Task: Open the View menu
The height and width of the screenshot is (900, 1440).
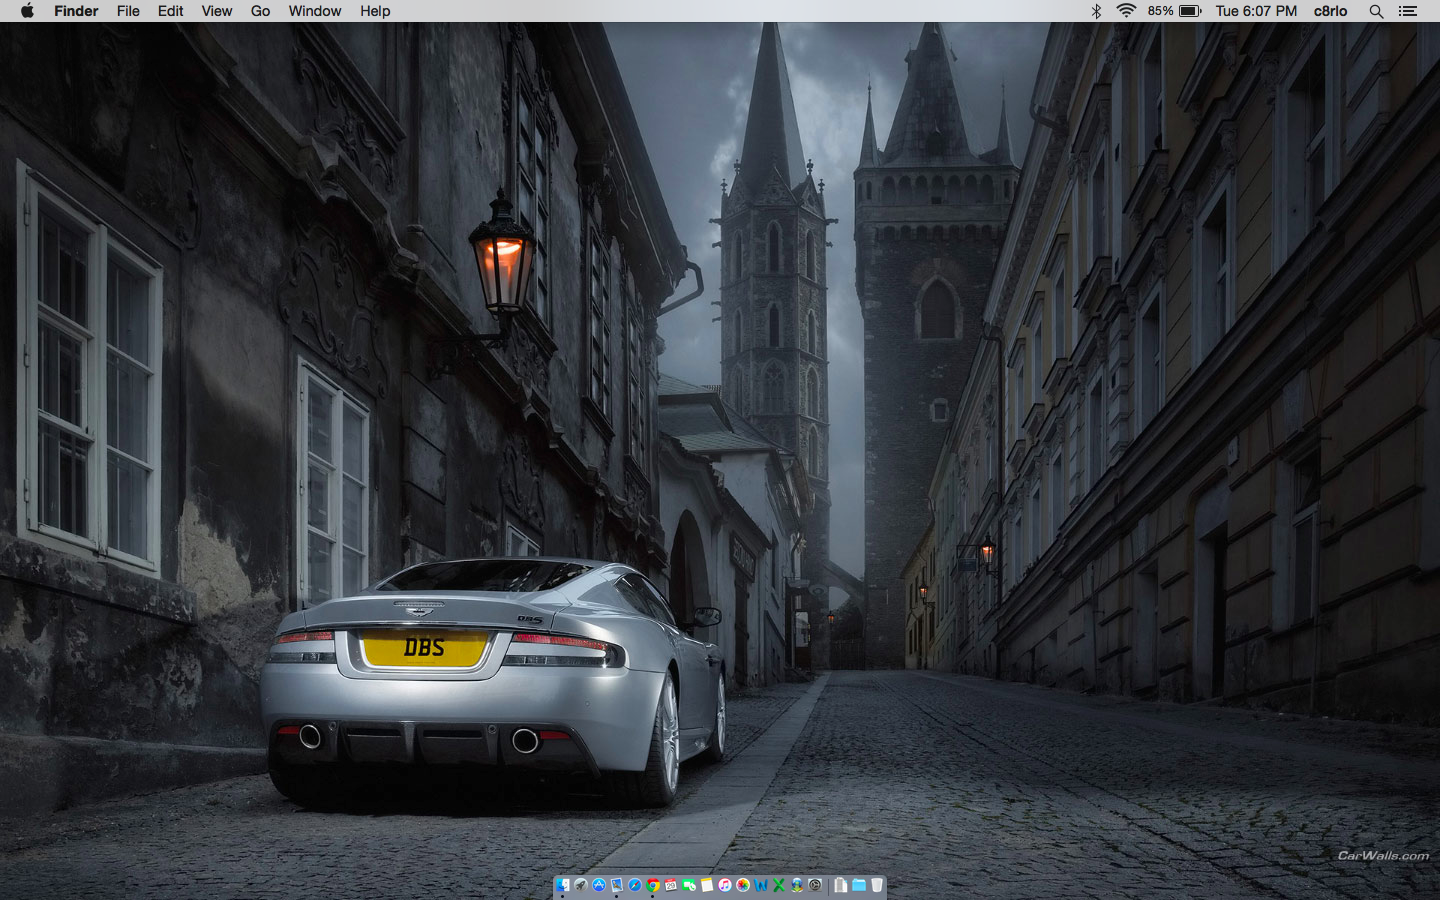Action: click(217, 11)
